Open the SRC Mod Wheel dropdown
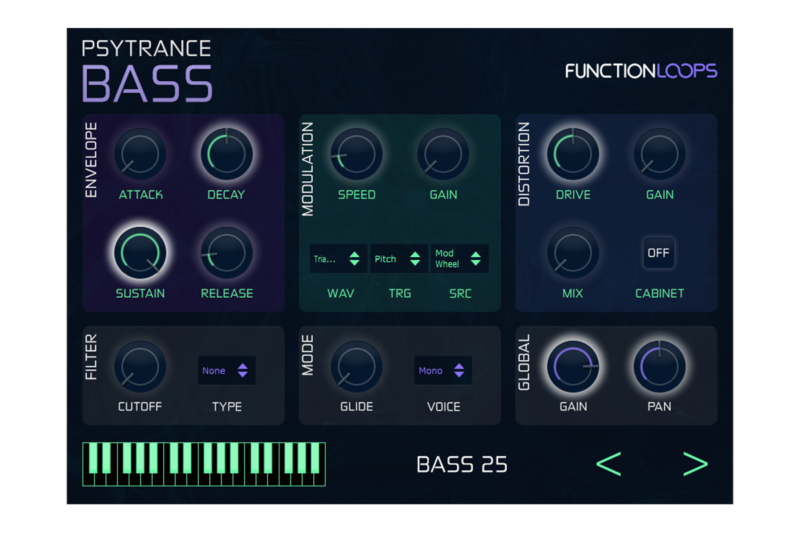 [460, 259]
